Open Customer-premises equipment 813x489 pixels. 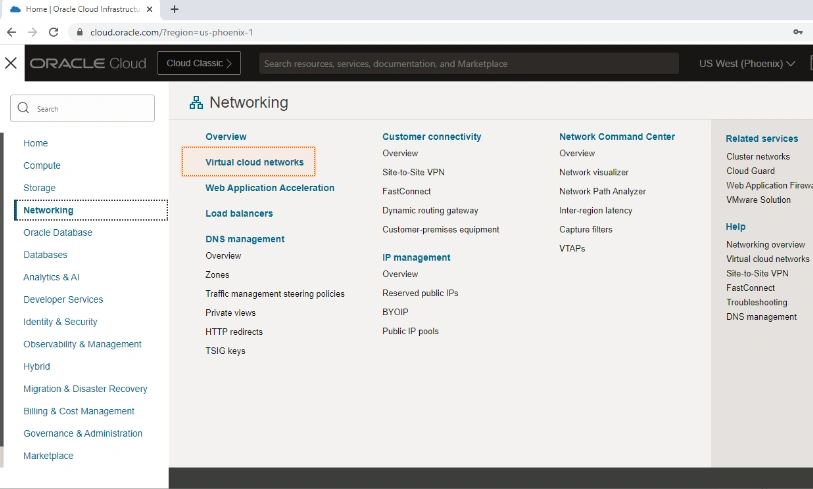tap(441, 229)
